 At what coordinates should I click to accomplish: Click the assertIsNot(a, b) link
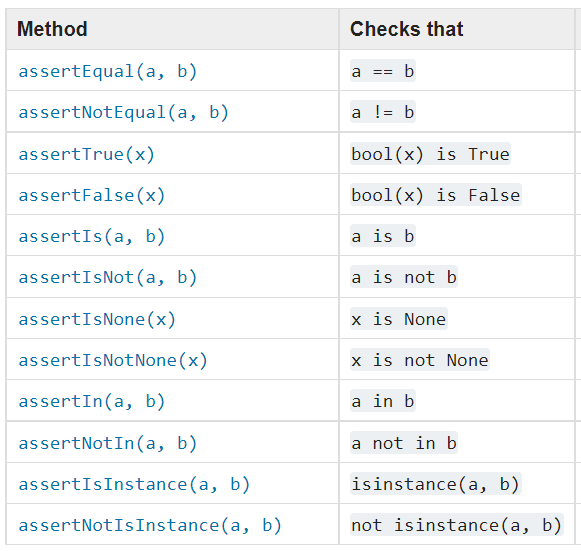pyautogui.click(x=107, y=278)
